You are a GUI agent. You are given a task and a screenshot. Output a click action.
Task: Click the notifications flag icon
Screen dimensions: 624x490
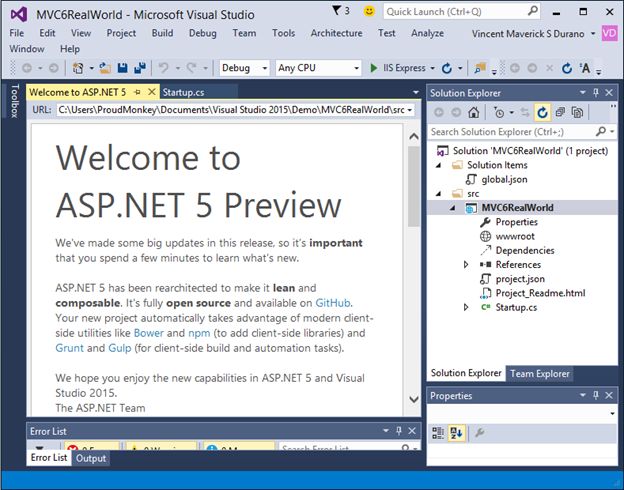(337, 10)
